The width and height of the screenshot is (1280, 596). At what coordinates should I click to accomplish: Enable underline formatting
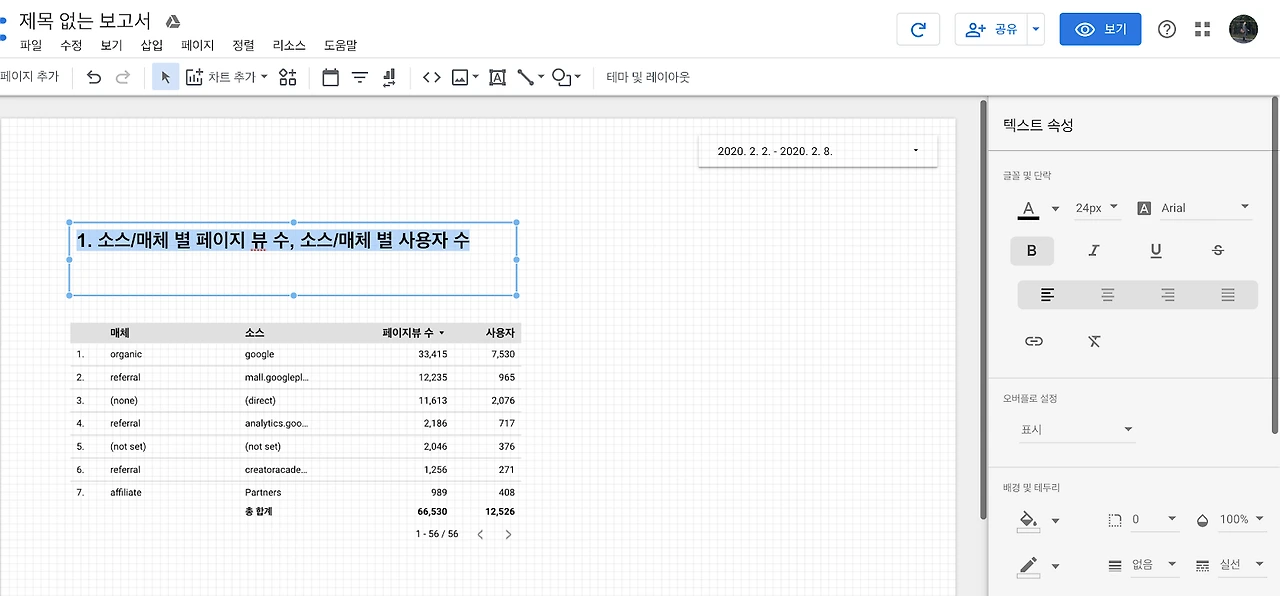[x=1156, y=250]
